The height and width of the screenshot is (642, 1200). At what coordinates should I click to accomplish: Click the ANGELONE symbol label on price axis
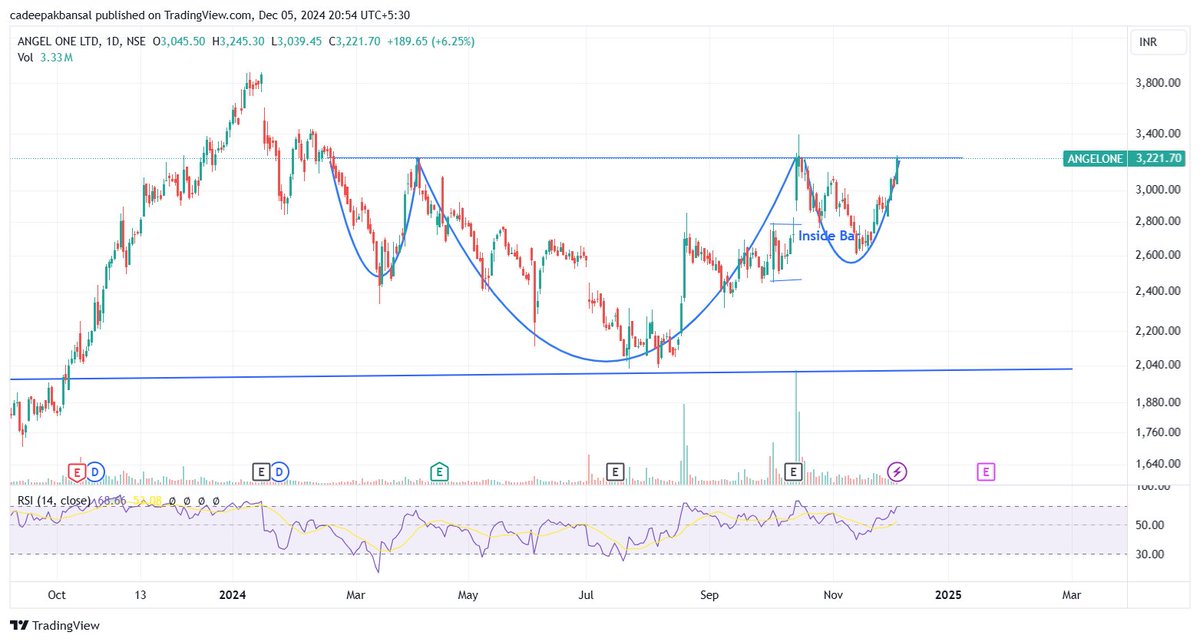click(x=1097, y=158)
